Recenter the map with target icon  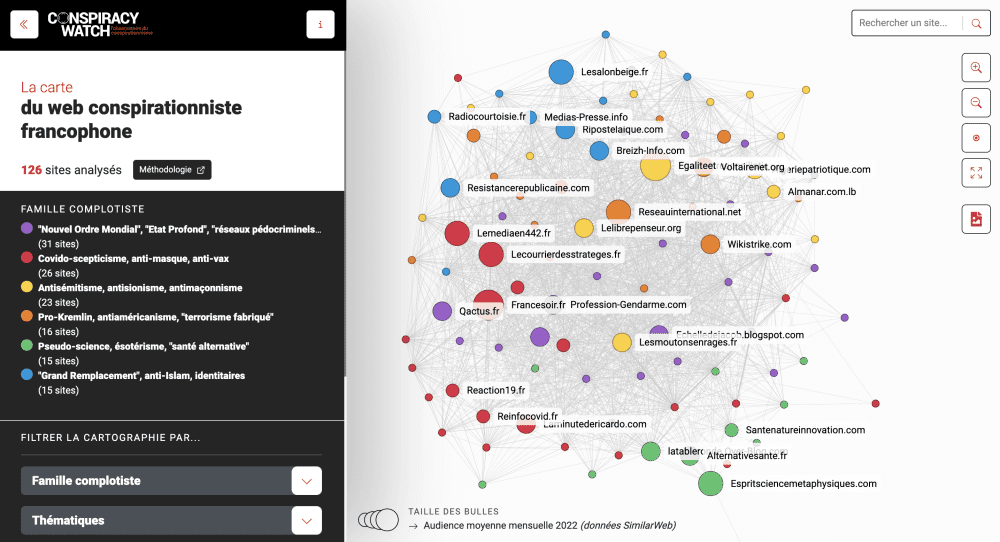click(976, 138)
